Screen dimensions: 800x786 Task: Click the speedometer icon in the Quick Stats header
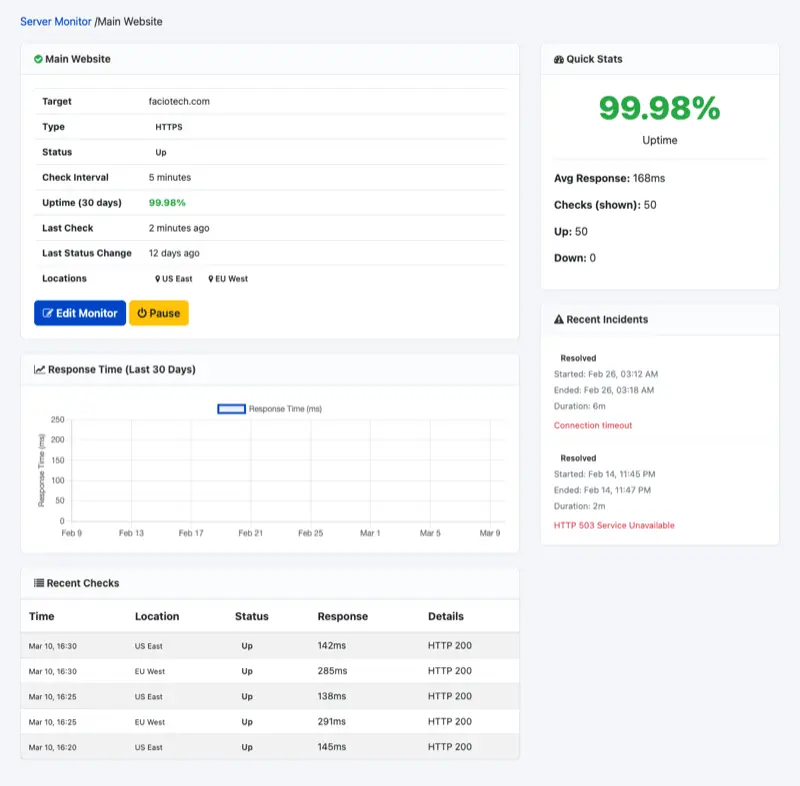point(556,59)
